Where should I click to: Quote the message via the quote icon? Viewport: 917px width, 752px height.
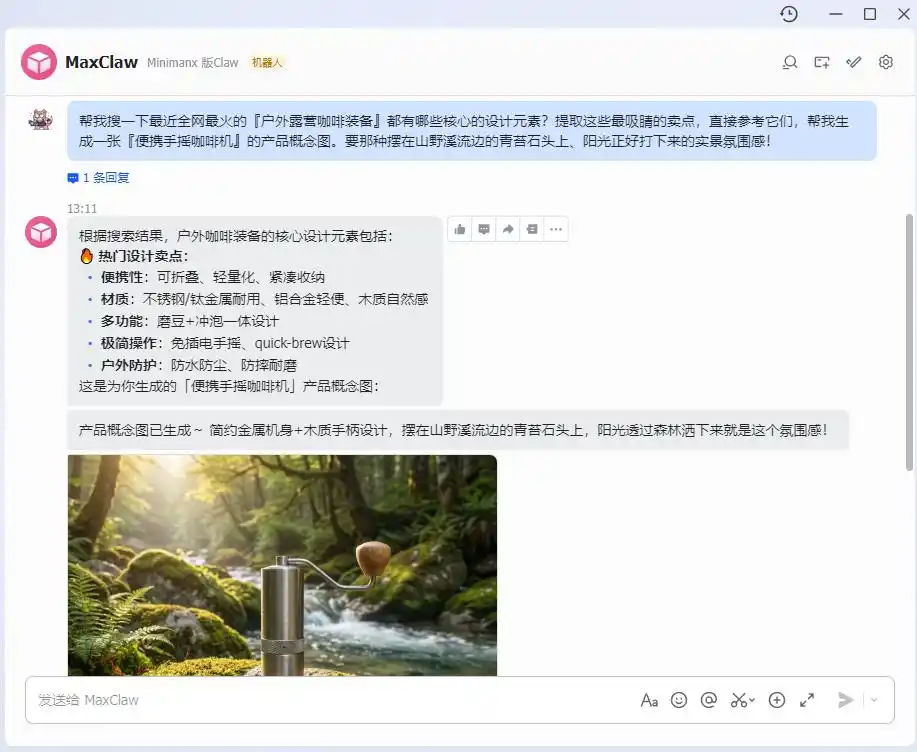point(531,229)
